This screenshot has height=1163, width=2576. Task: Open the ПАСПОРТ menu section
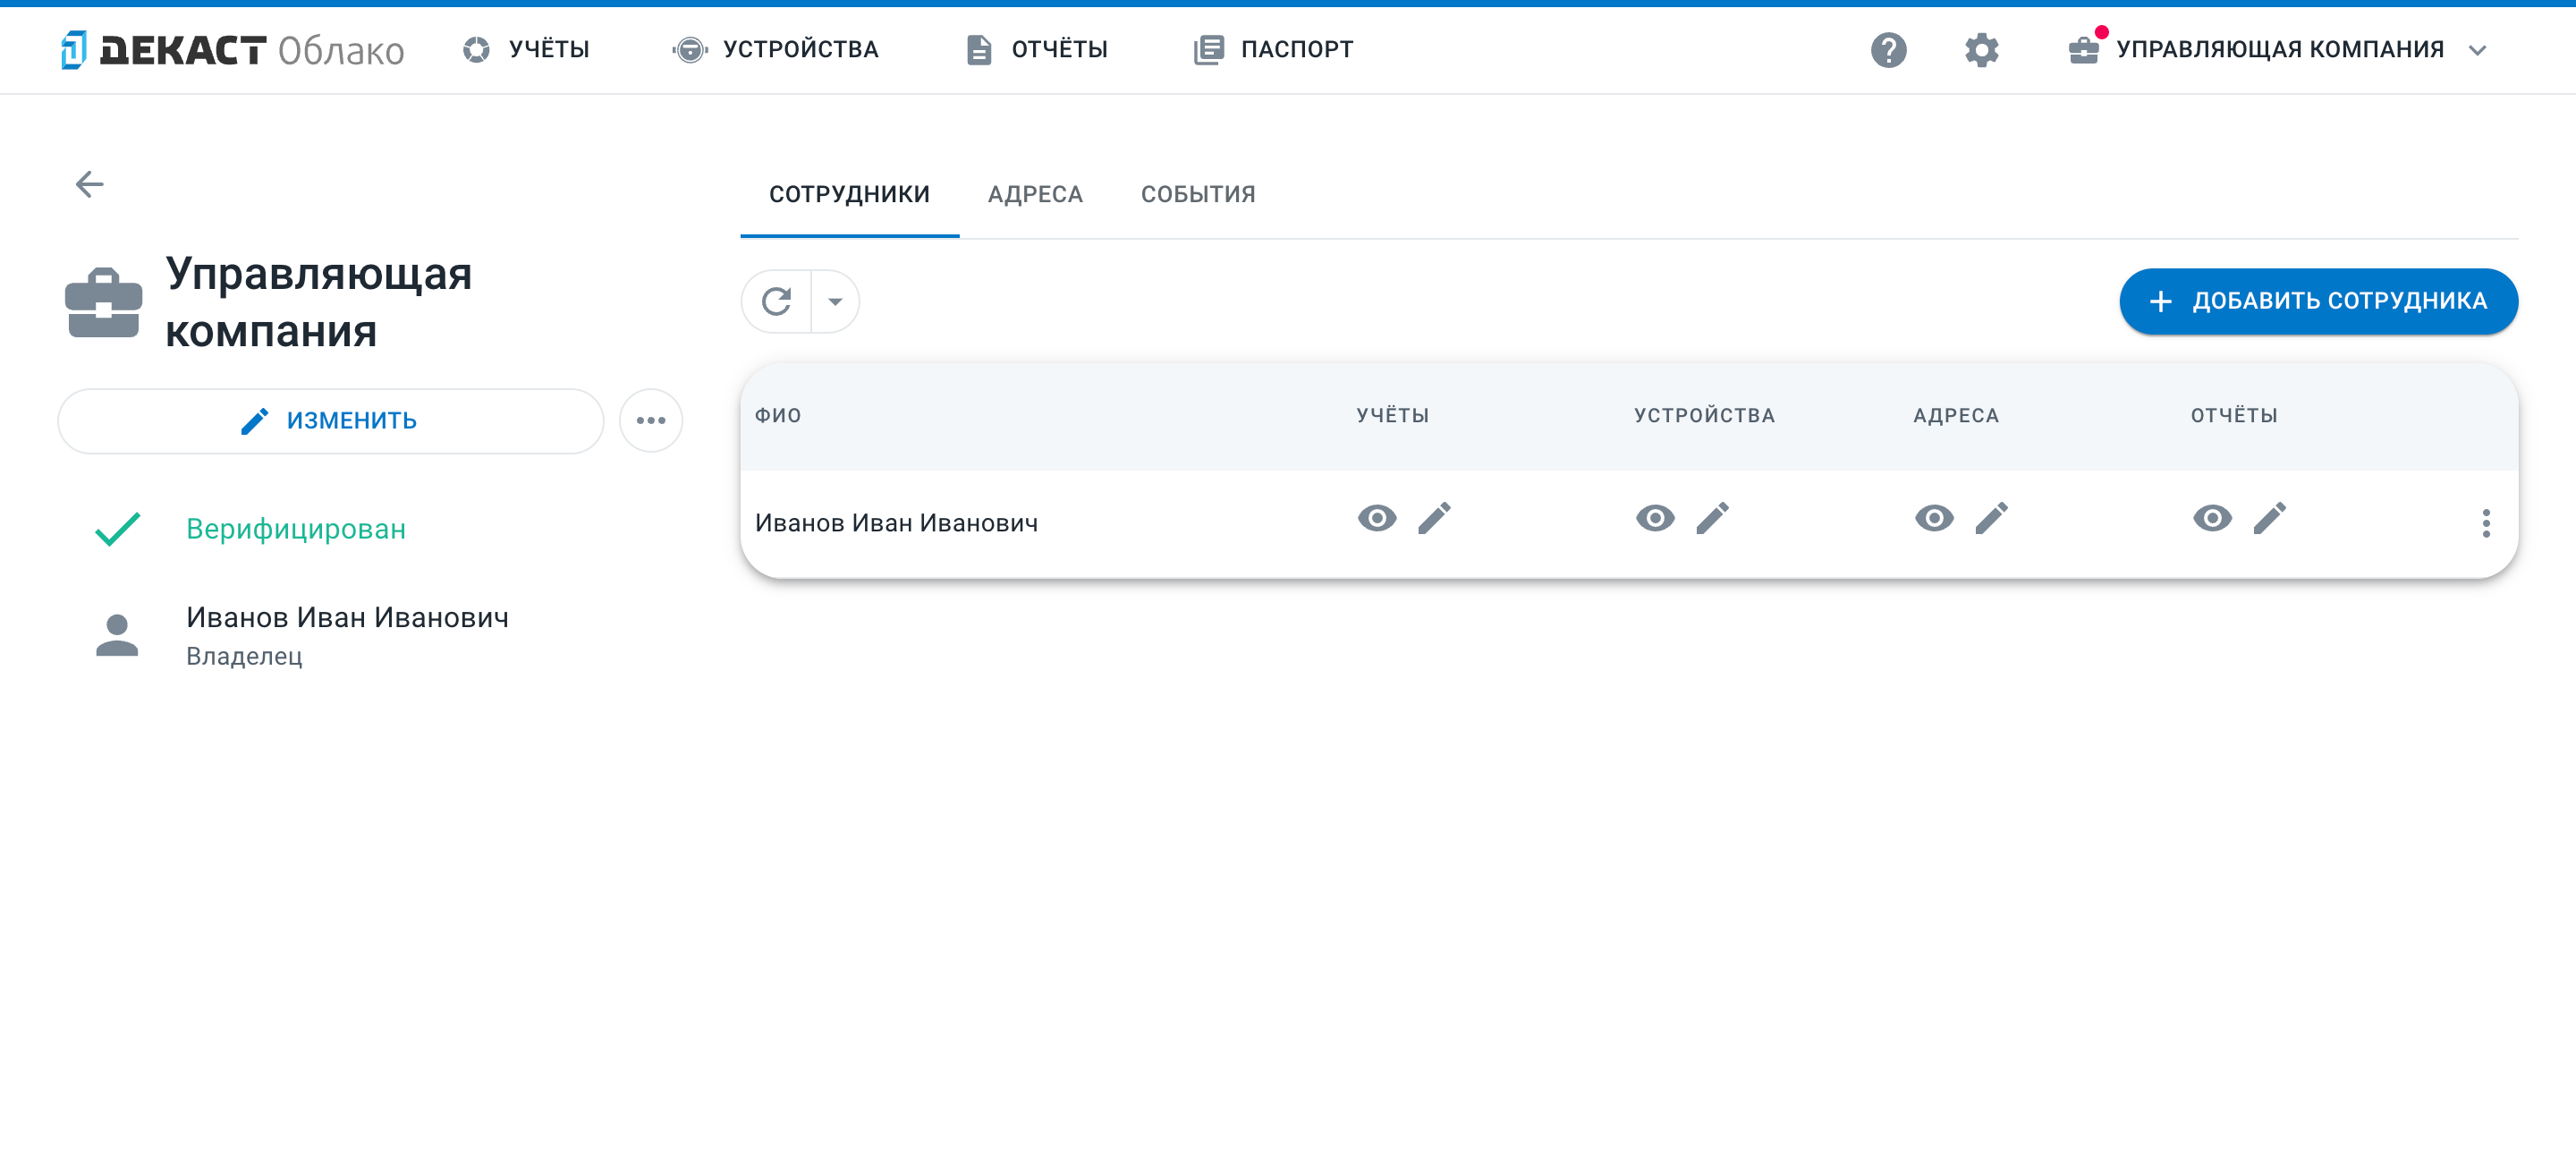1273,50
